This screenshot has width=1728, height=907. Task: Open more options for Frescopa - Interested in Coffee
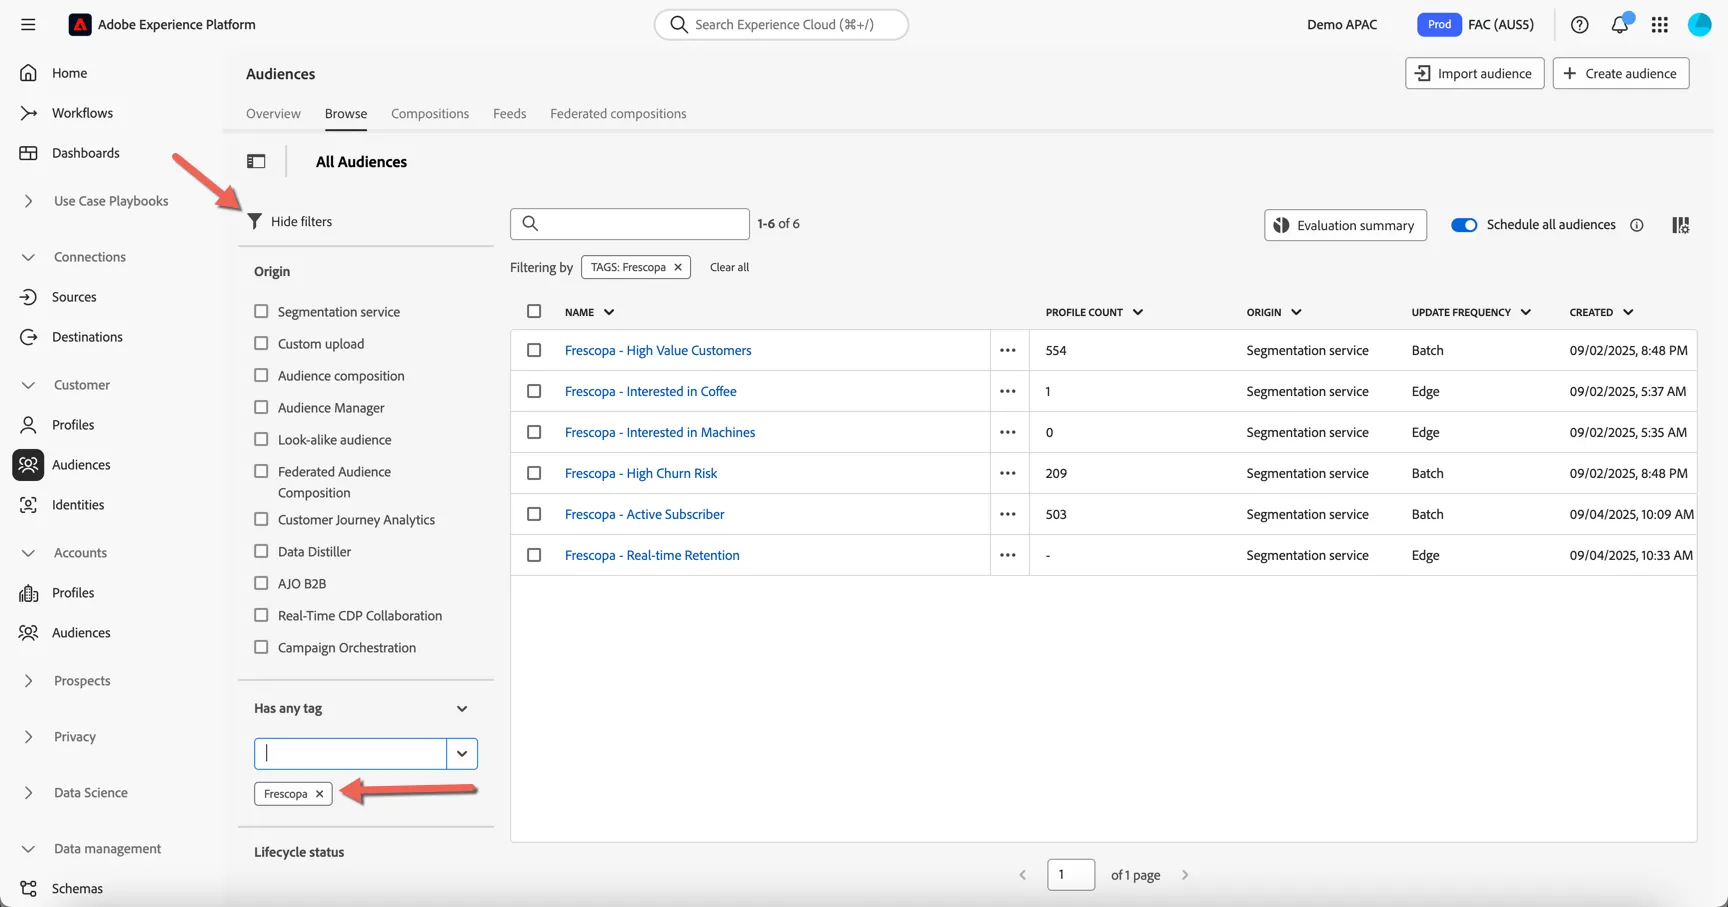[1008, 391]
